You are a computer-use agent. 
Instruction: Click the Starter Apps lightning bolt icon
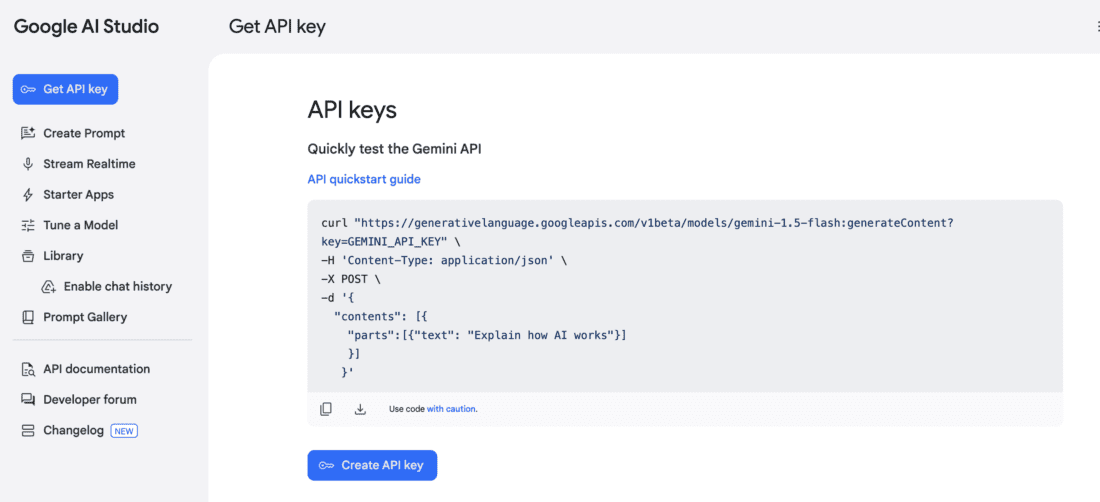(x=28, y=195)
